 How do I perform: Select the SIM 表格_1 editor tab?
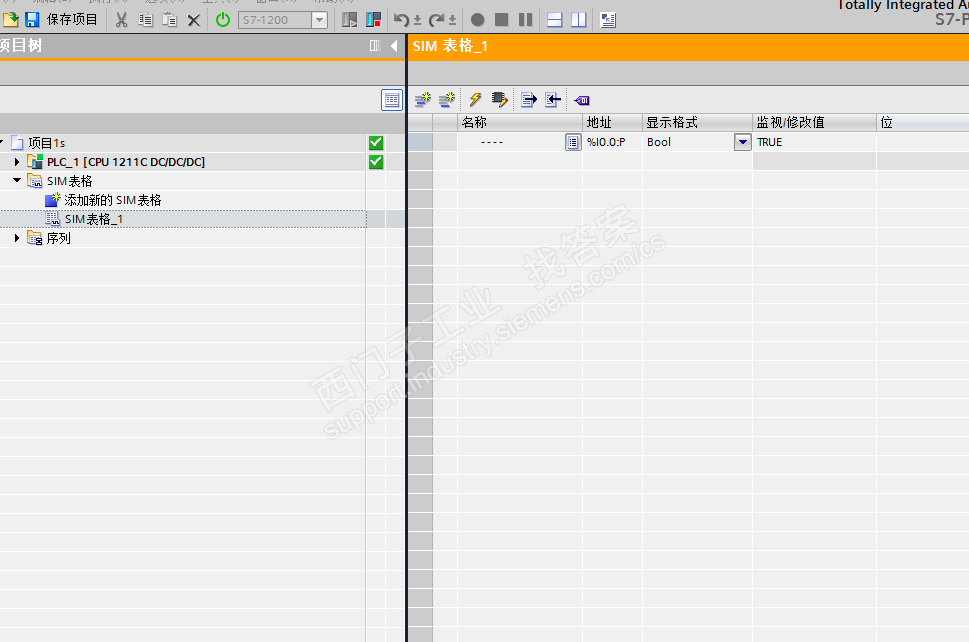coord(450,46)
